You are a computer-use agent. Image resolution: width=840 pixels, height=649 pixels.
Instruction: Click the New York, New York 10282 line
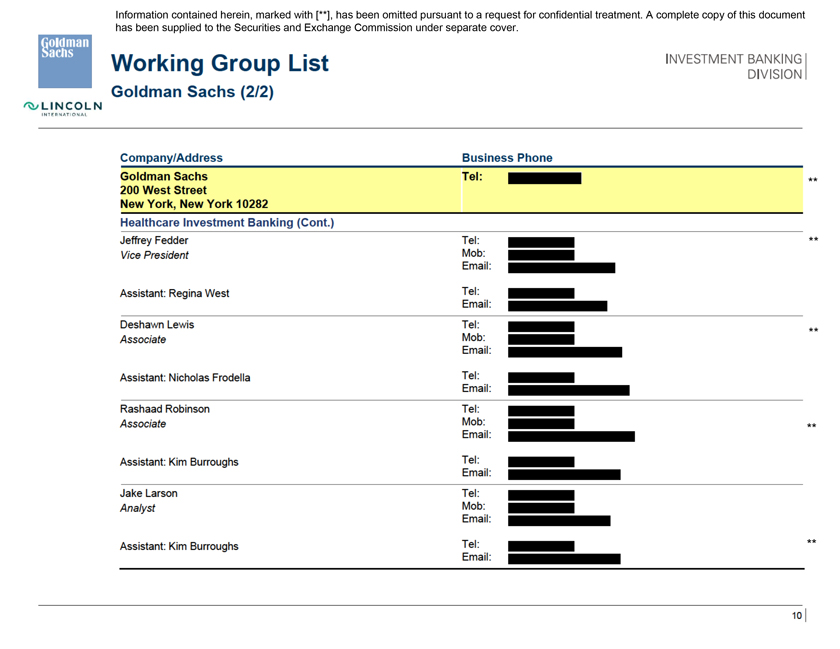click(x=193, y=205)
